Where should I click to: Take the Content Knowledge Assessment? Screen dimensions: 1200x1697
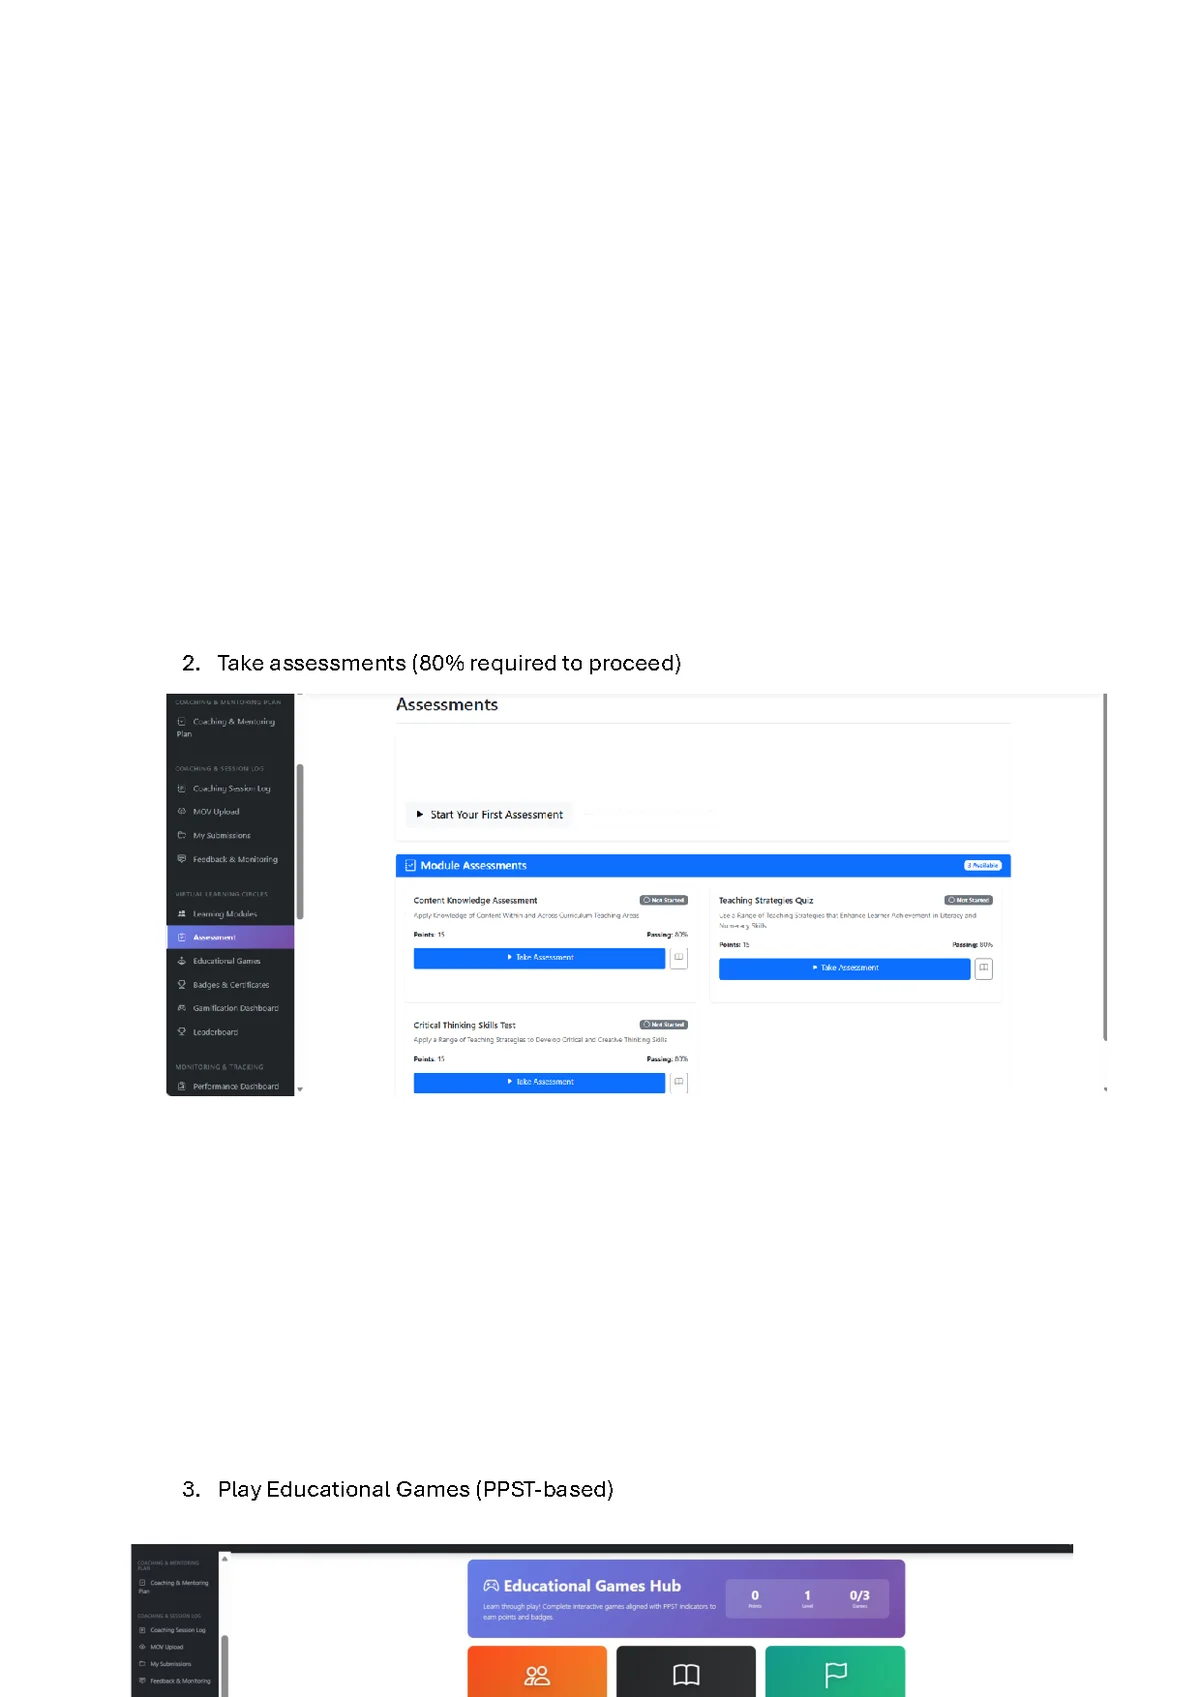(539, 958)
